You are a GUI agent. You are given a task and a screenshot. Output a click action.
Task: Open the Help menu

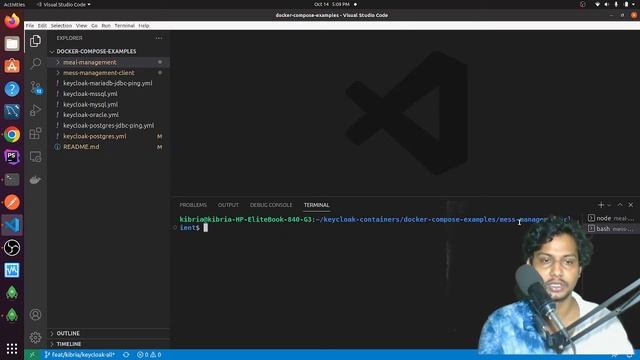pos(144,25)
